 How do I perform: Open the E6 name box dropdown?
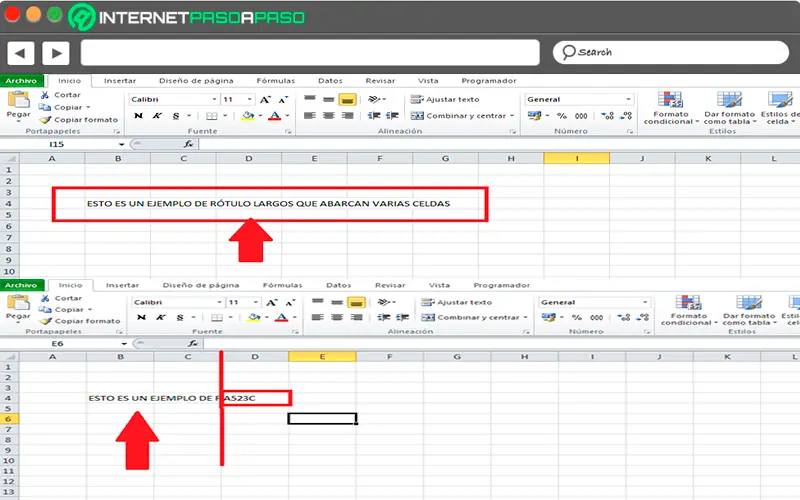click(124, 344)
